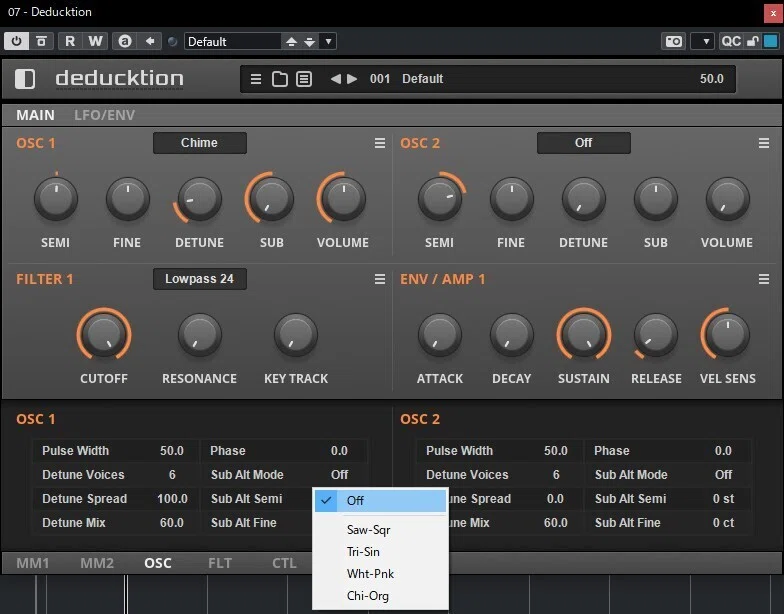Click the camera snapshot icon

click(x=674, y=41)
